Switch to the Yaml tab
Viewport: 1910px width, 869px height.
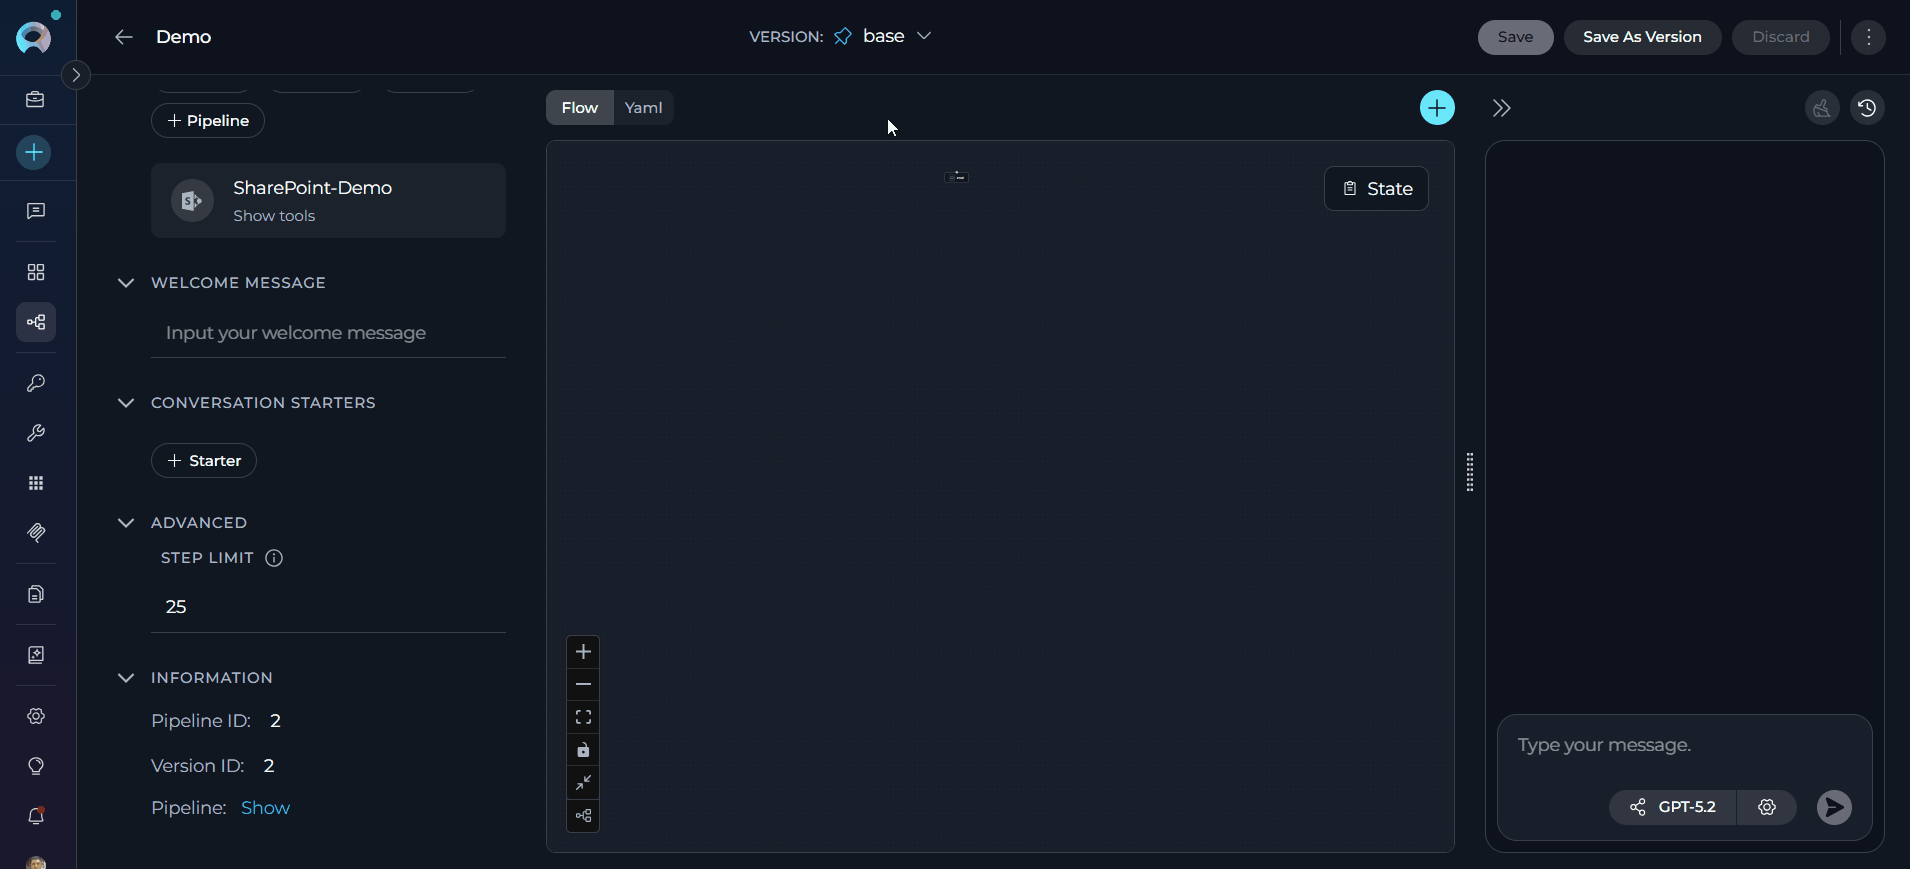643,108
